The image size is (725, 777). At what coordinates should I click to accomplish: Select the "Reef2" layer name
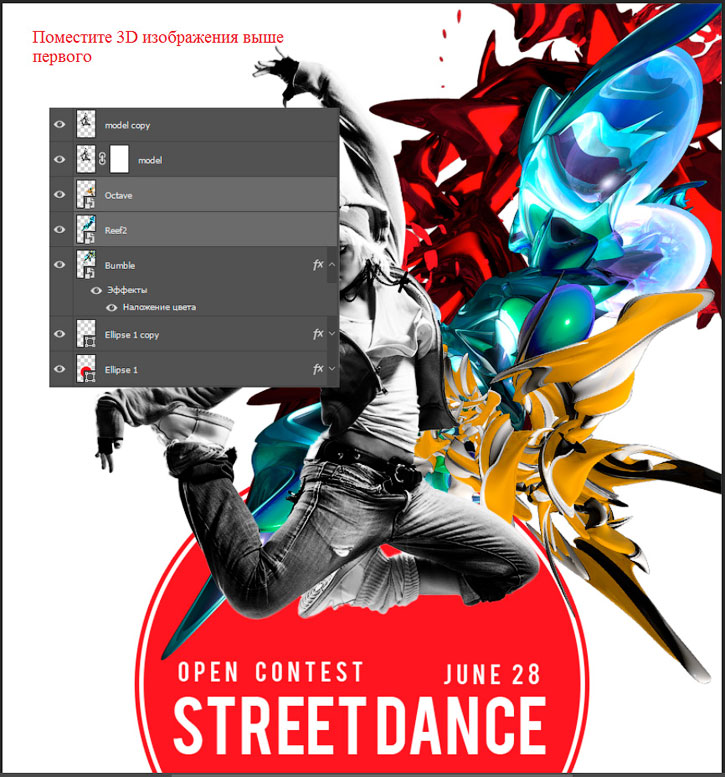point(116,230)
